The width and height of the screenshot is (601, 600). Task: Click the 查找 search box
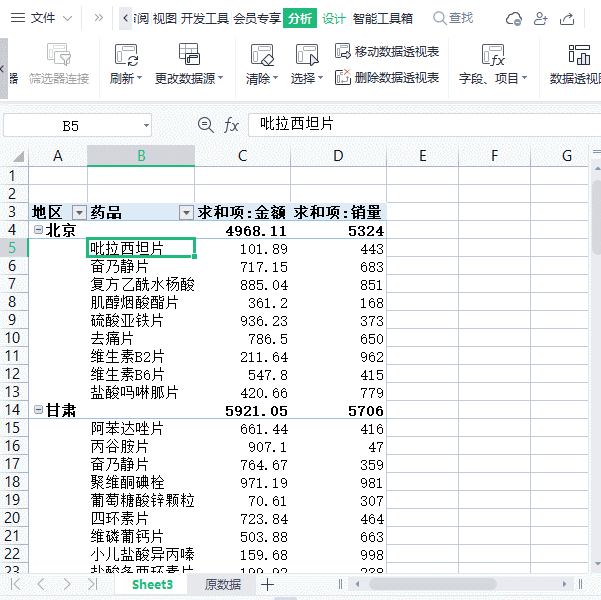(453, 18)
